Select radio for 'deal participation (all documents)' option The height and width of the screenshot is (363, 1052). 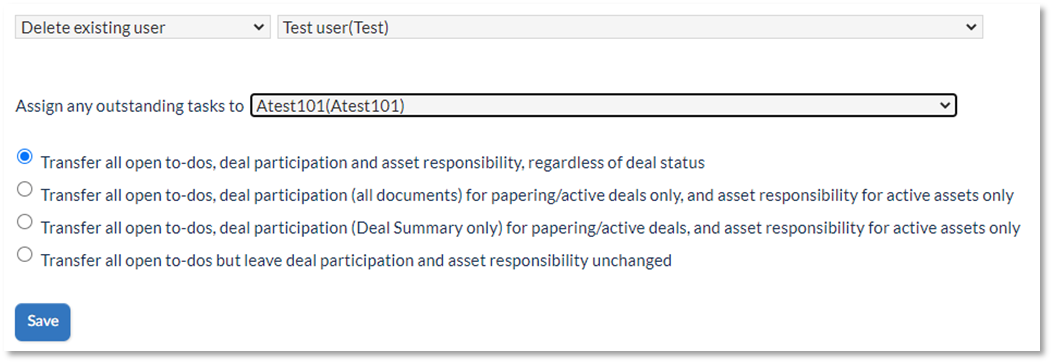coord(24,189)
